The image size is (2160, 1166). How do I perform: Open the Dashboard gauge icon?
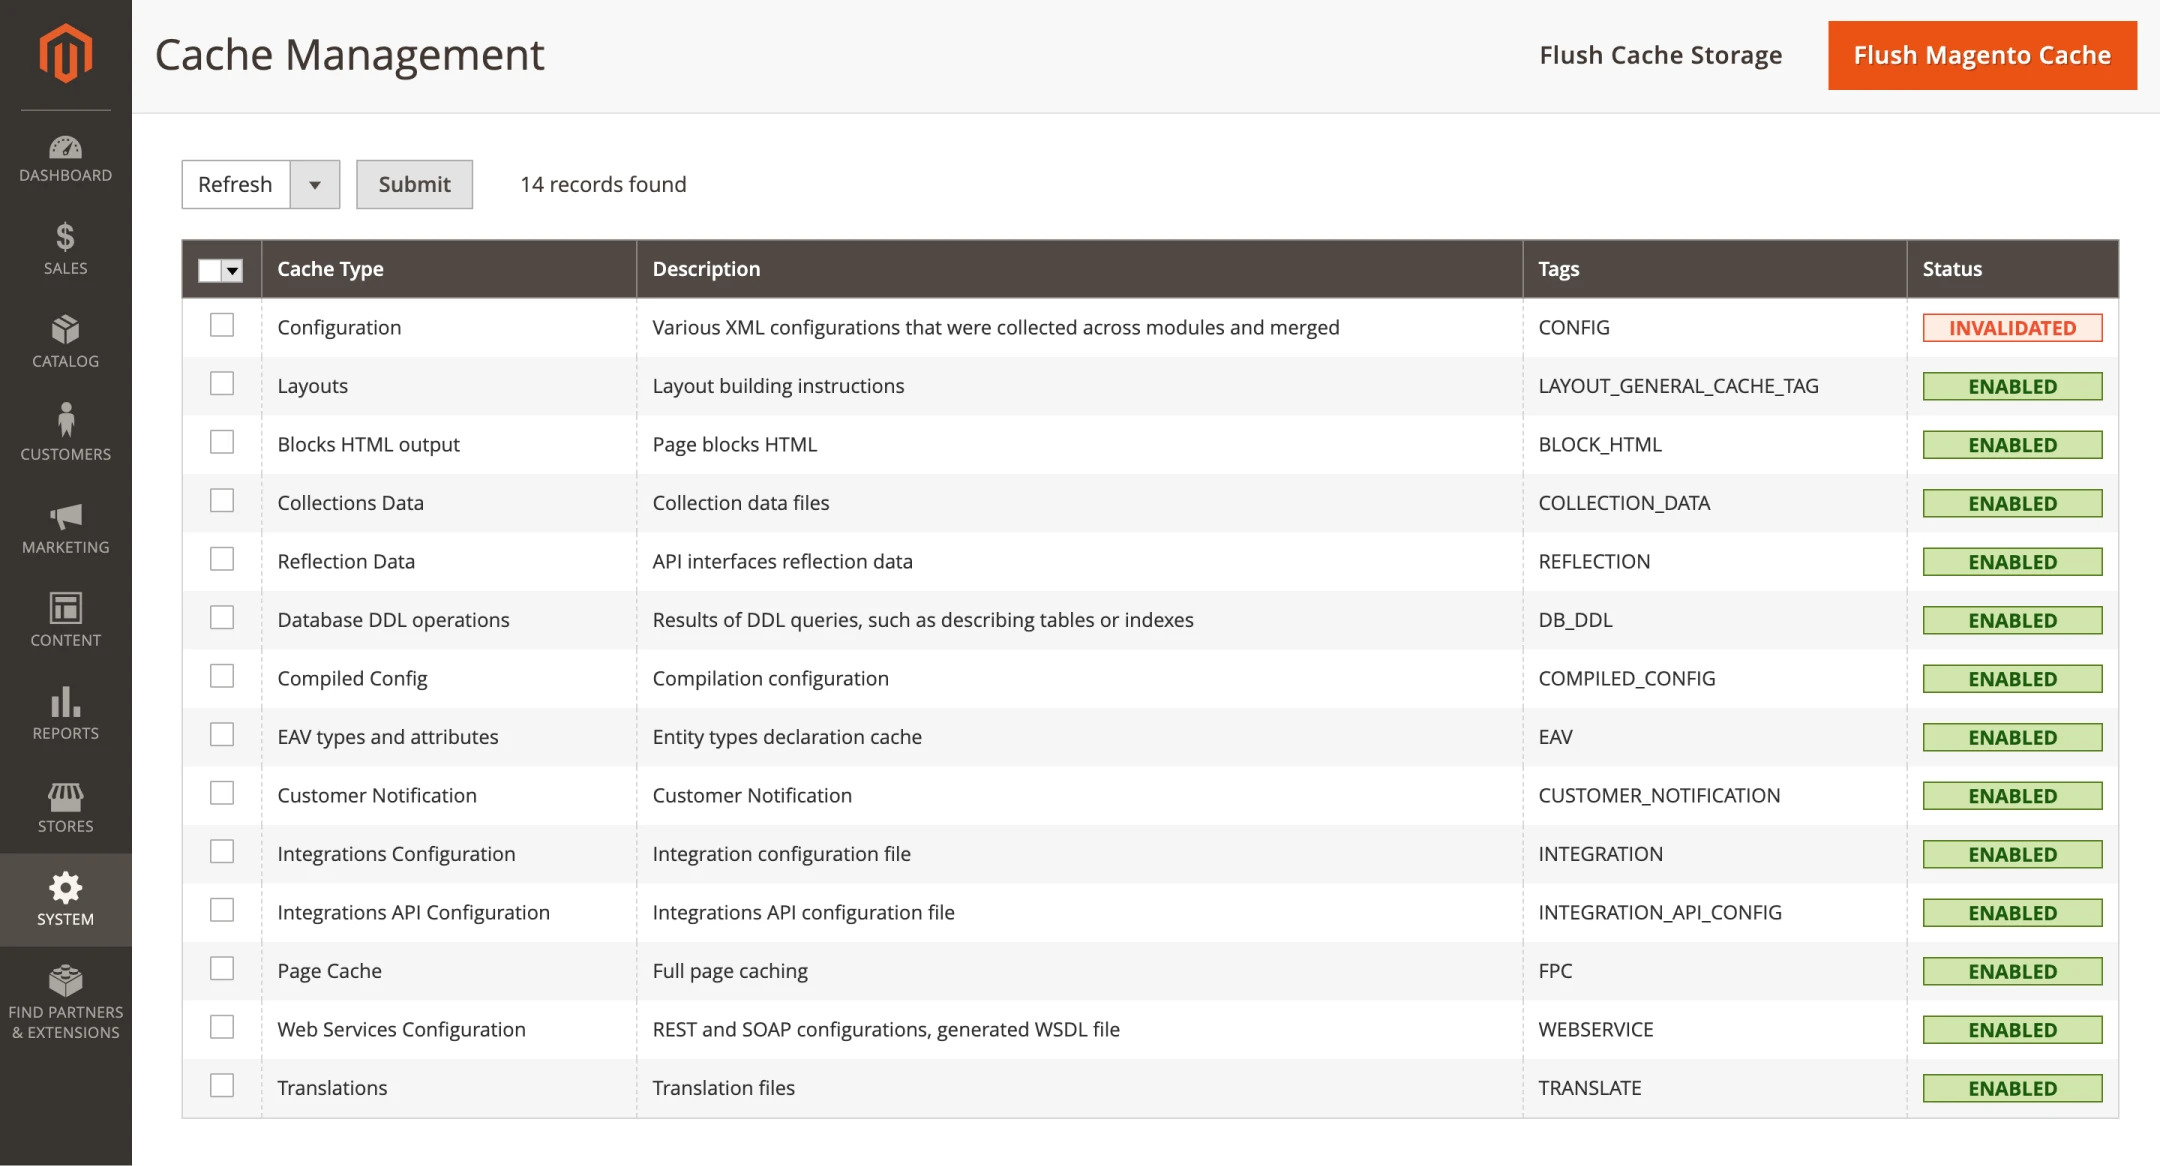pyautogui.click(x=66, y=148)
